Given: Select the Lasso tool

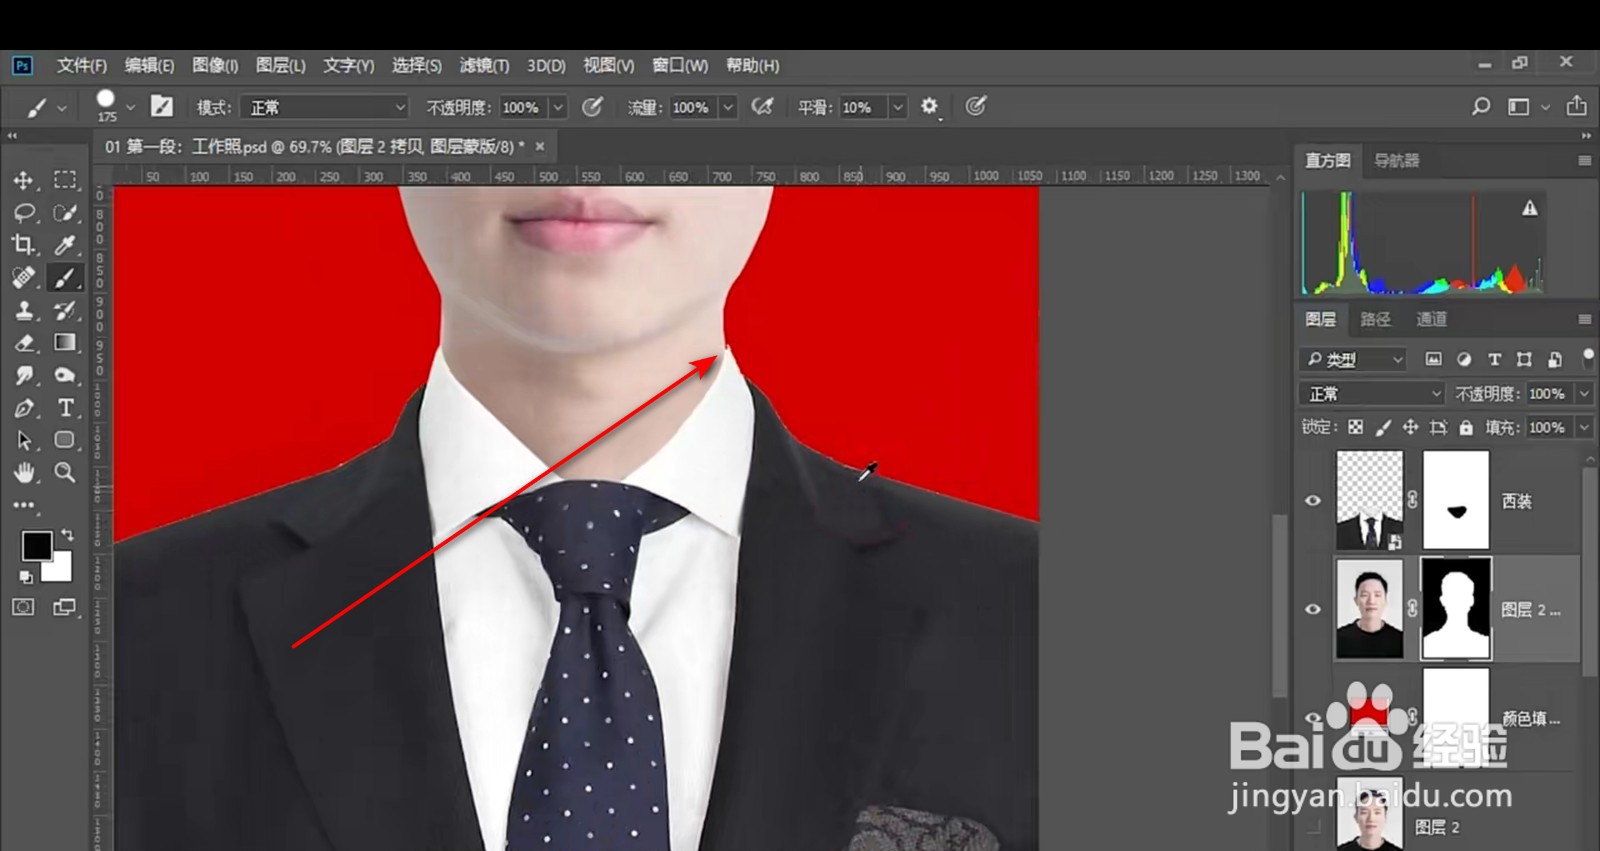Looking at the screenshot, I should tap(23, 212).
